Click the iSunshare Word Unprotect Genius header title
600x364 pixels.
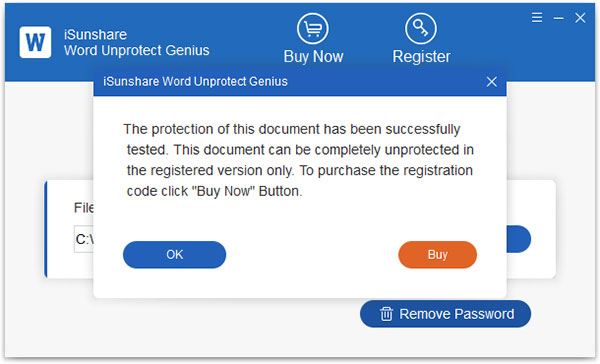coord(137,42)
